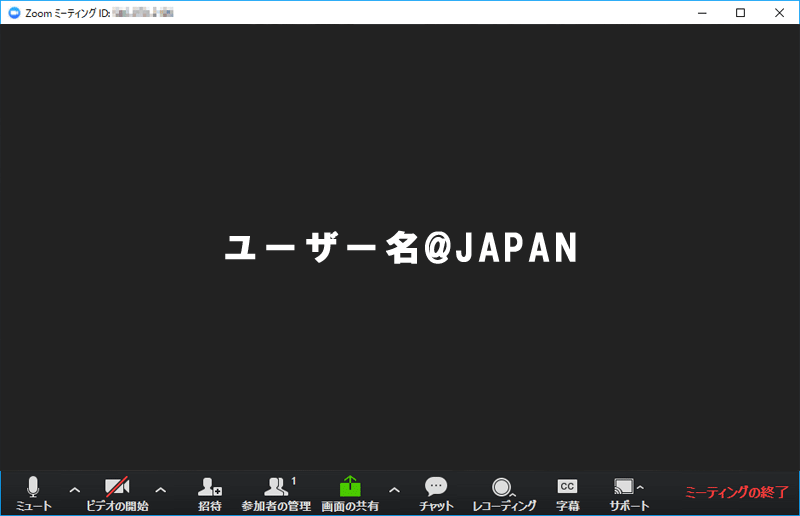Mute the microphone (ミュート)

(33, 487)
